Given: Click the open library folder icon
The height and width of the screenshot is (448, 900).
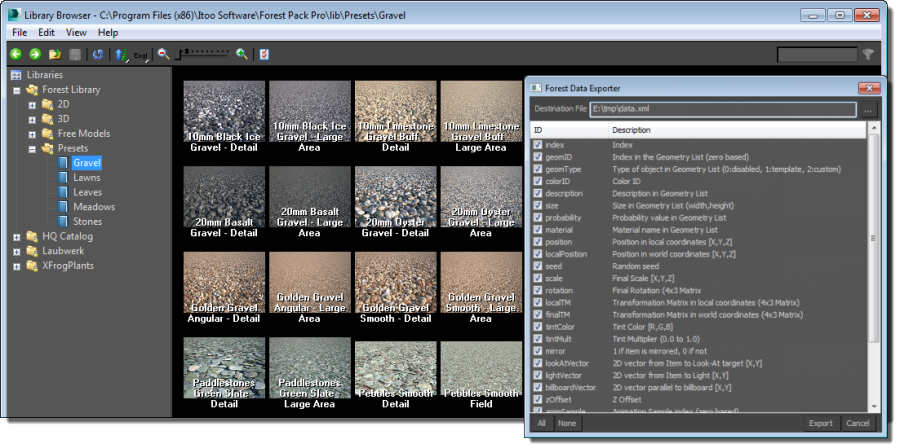Looking at the screenshot, I should pyautogui.click(x=55, y=54).
